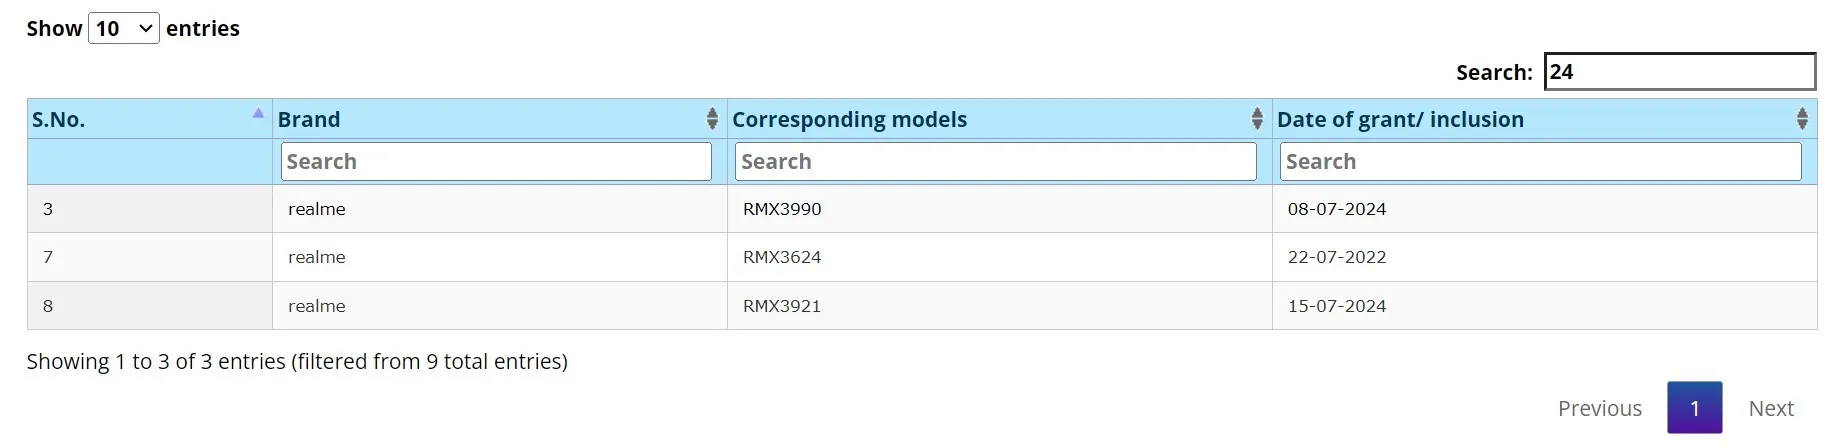Click Date of grant sort arrows
Image resolution: width=1840 pixels, height=448 pixels.
1802,119
